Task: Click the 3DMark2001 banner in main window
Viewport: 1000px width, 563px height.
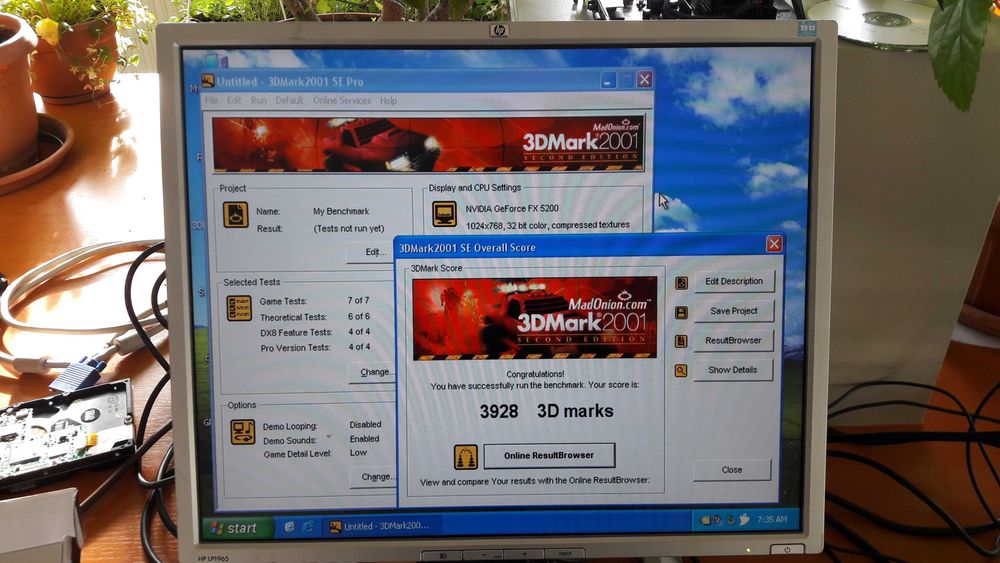Action: click(x=427, y=144)
